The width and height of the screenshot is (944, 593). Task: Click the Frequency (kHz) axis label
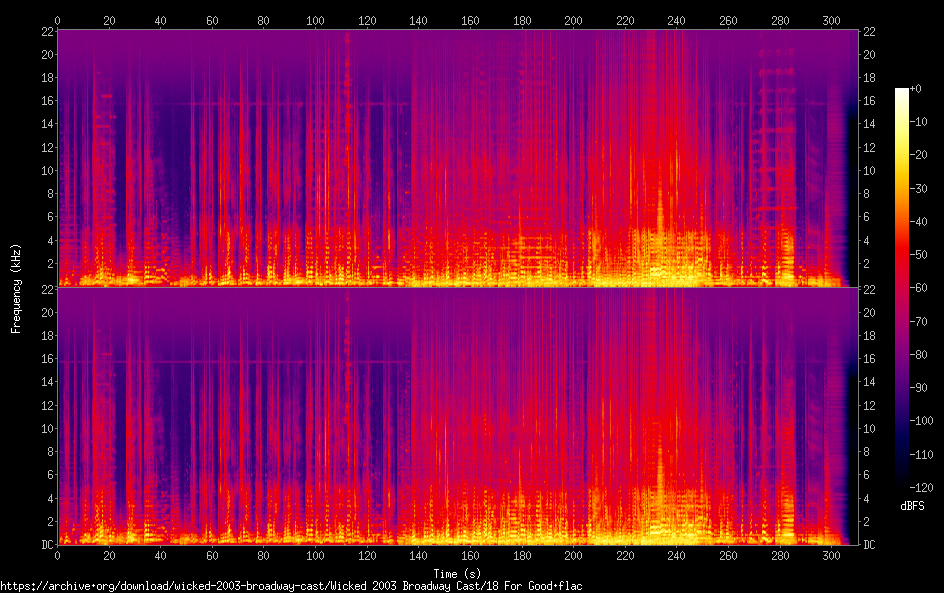click(16, 287)
